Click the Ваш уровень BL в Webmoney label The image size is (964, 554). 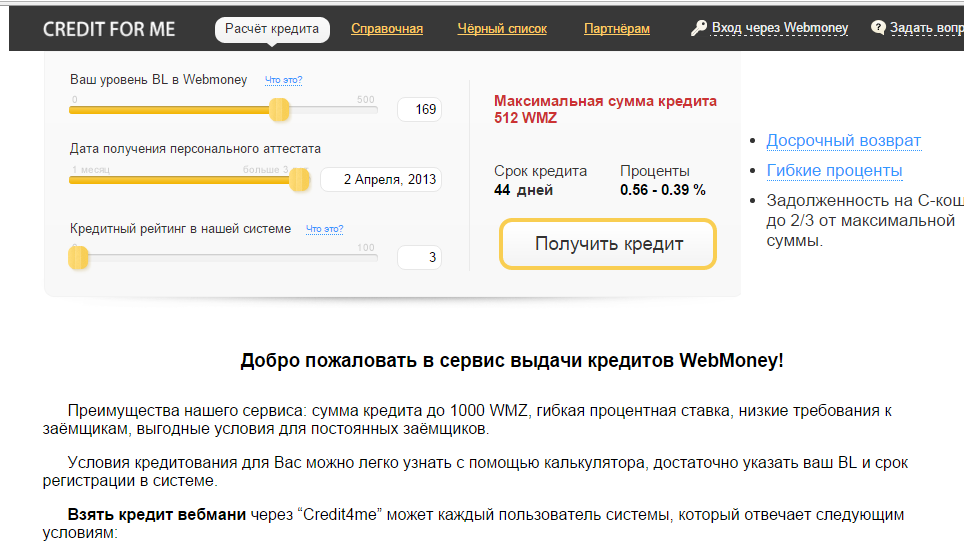[159, 79]
